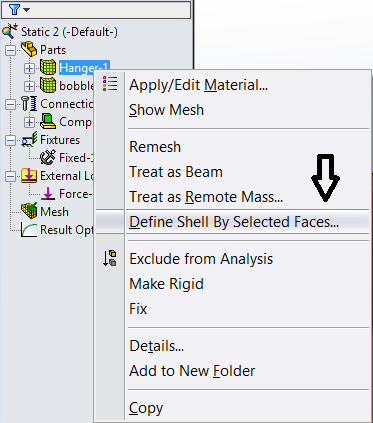Expand the bobble part tree node

tap(29, 86)
